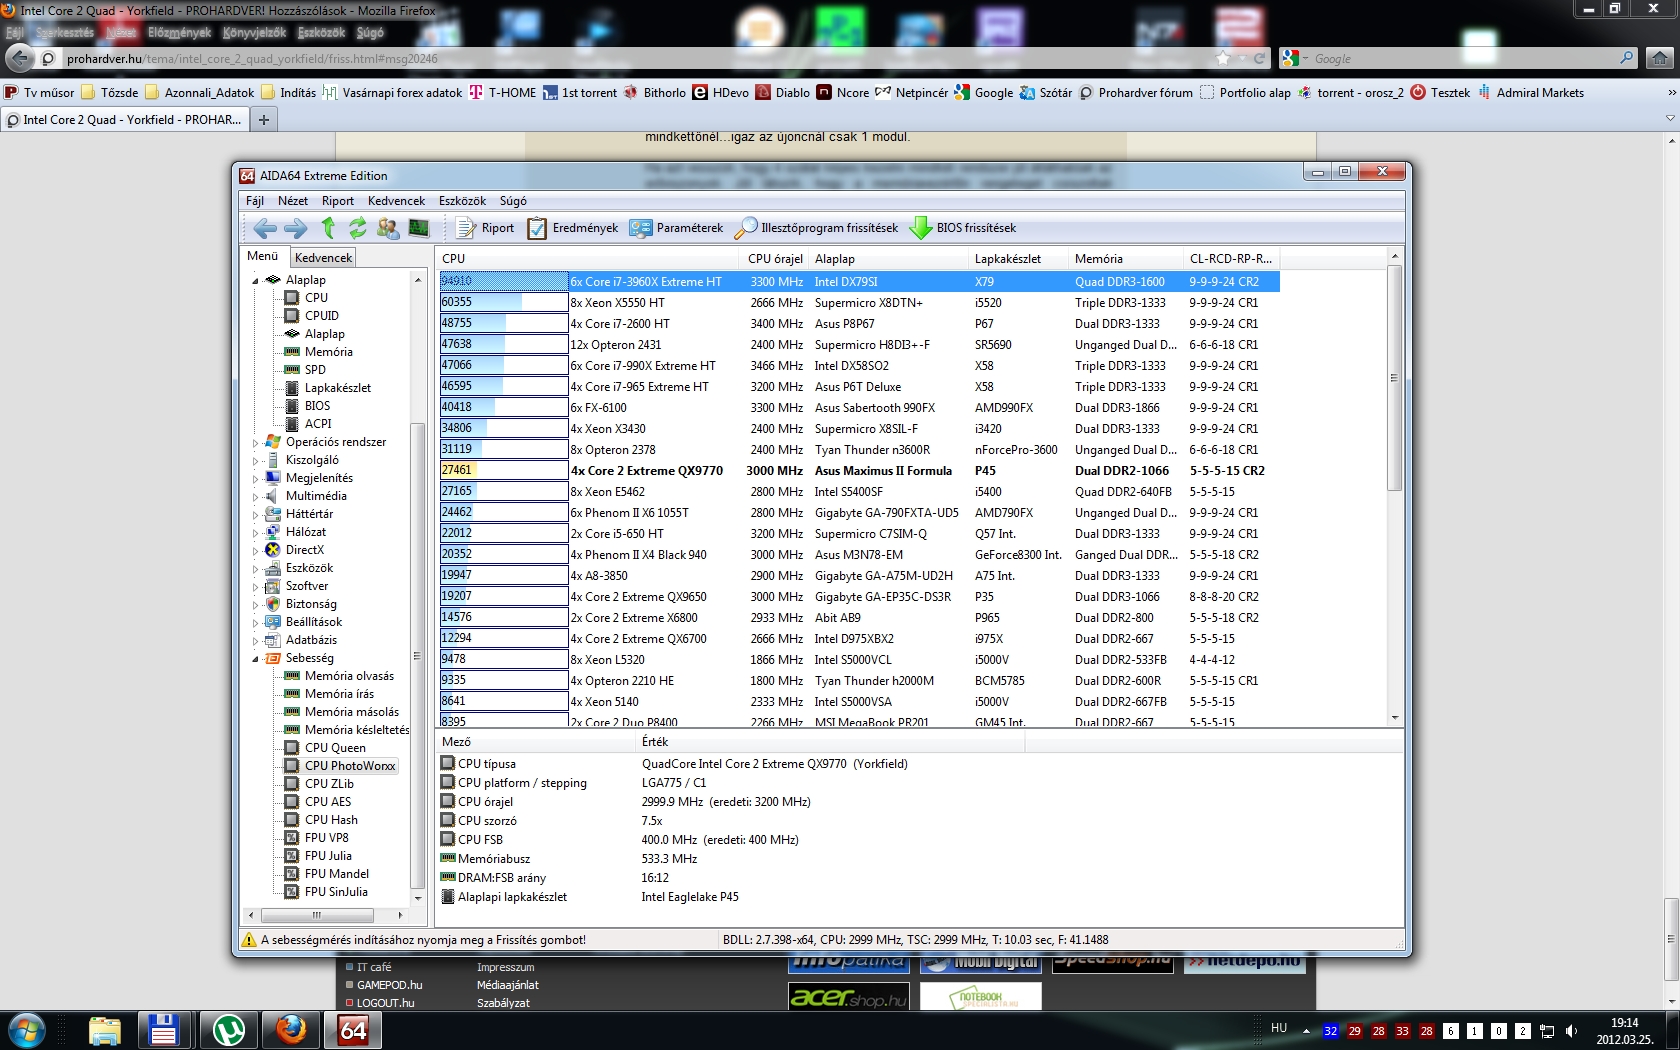Click the green refresh arrows icon in AIDA64
Viewport: 1680px width, 1050px height.
(357, 228)
